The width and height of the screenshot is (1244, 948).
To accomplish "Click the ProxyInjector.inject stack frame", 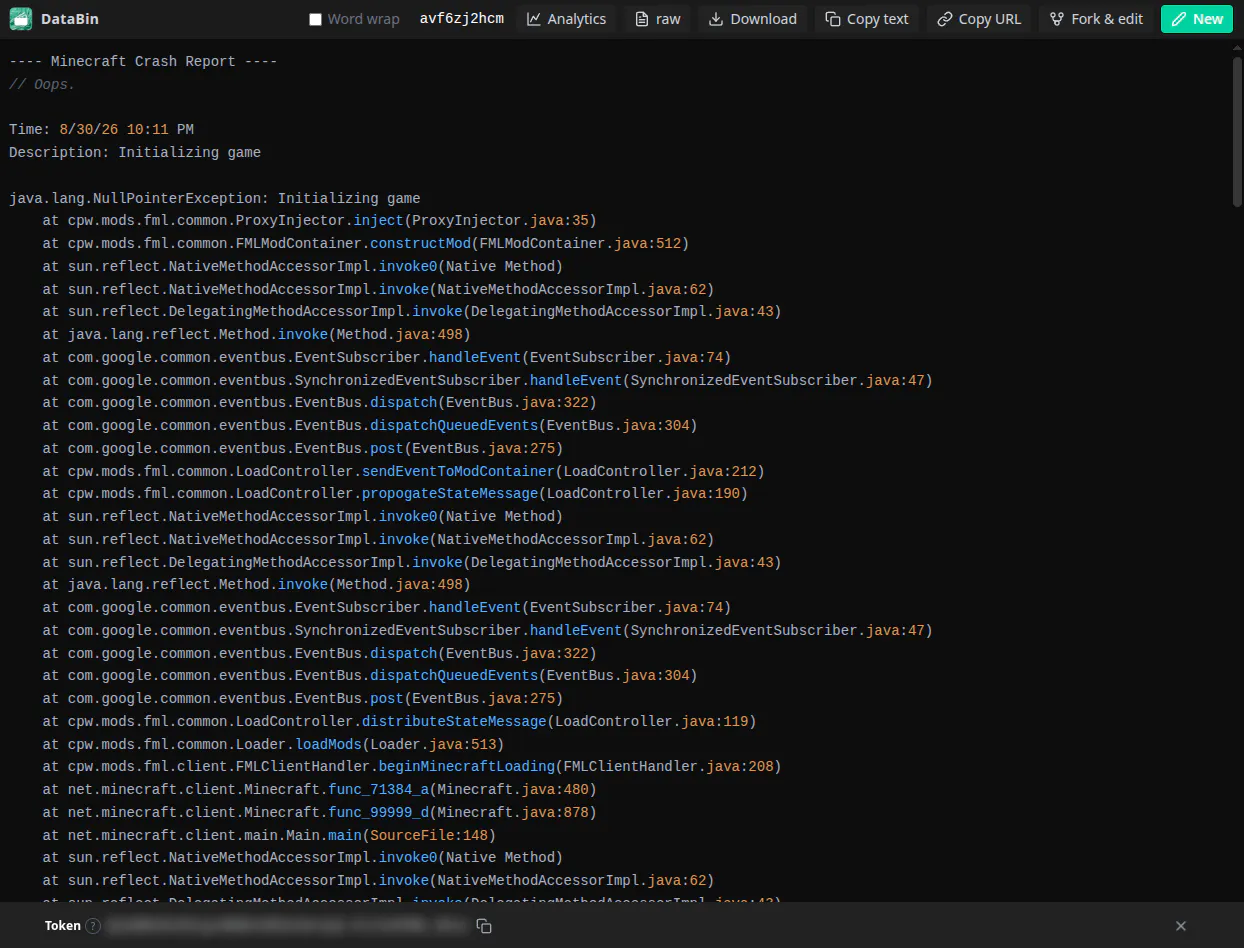I will click(319, 221).
